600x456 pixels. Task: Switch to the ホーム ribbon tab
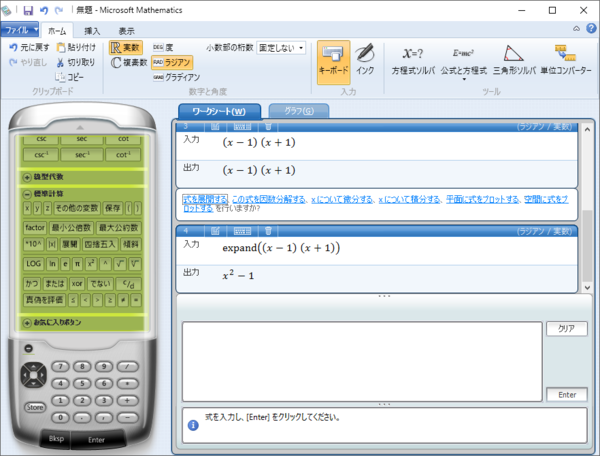(x=57, y=31)
